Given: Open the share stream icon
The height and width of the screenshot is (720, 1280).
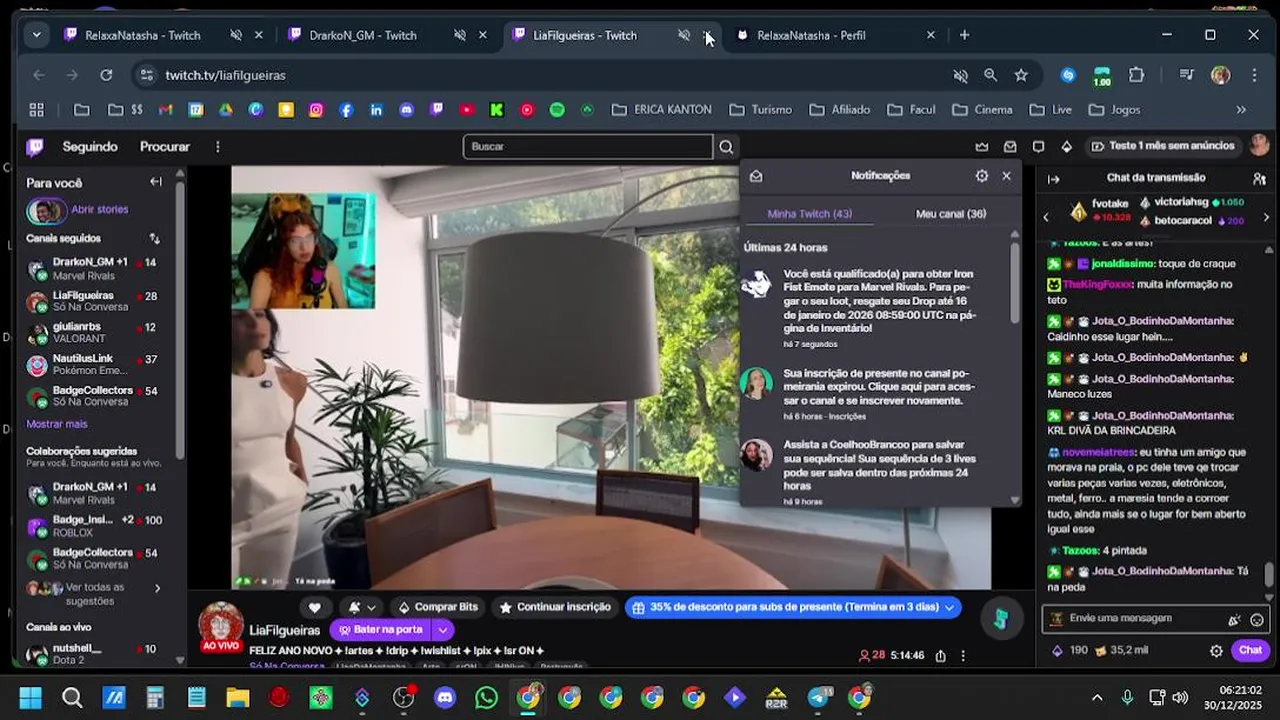Looking at the screenshot, I should pos(940,656).
